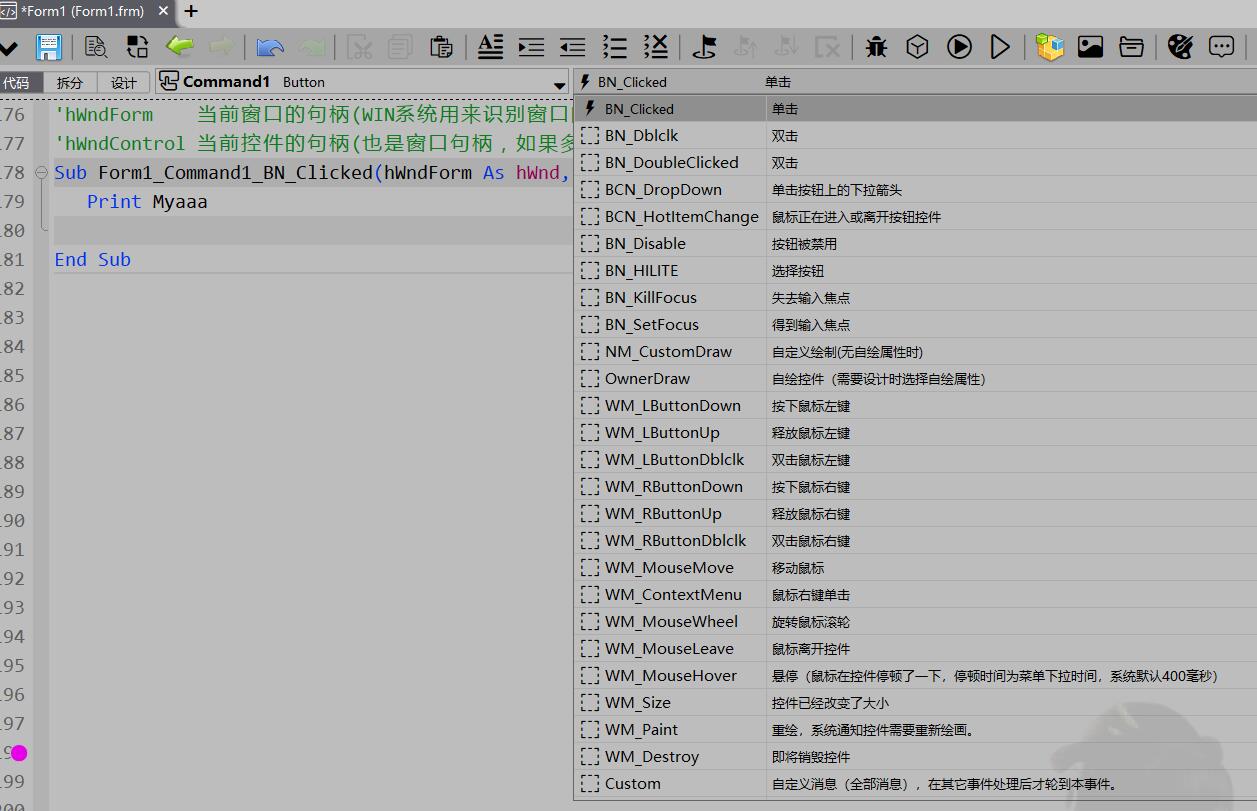Enable the WM_MouseMove event checkbox
Image resolution: width=1257 pixels, height=811 pixels.
590,568
